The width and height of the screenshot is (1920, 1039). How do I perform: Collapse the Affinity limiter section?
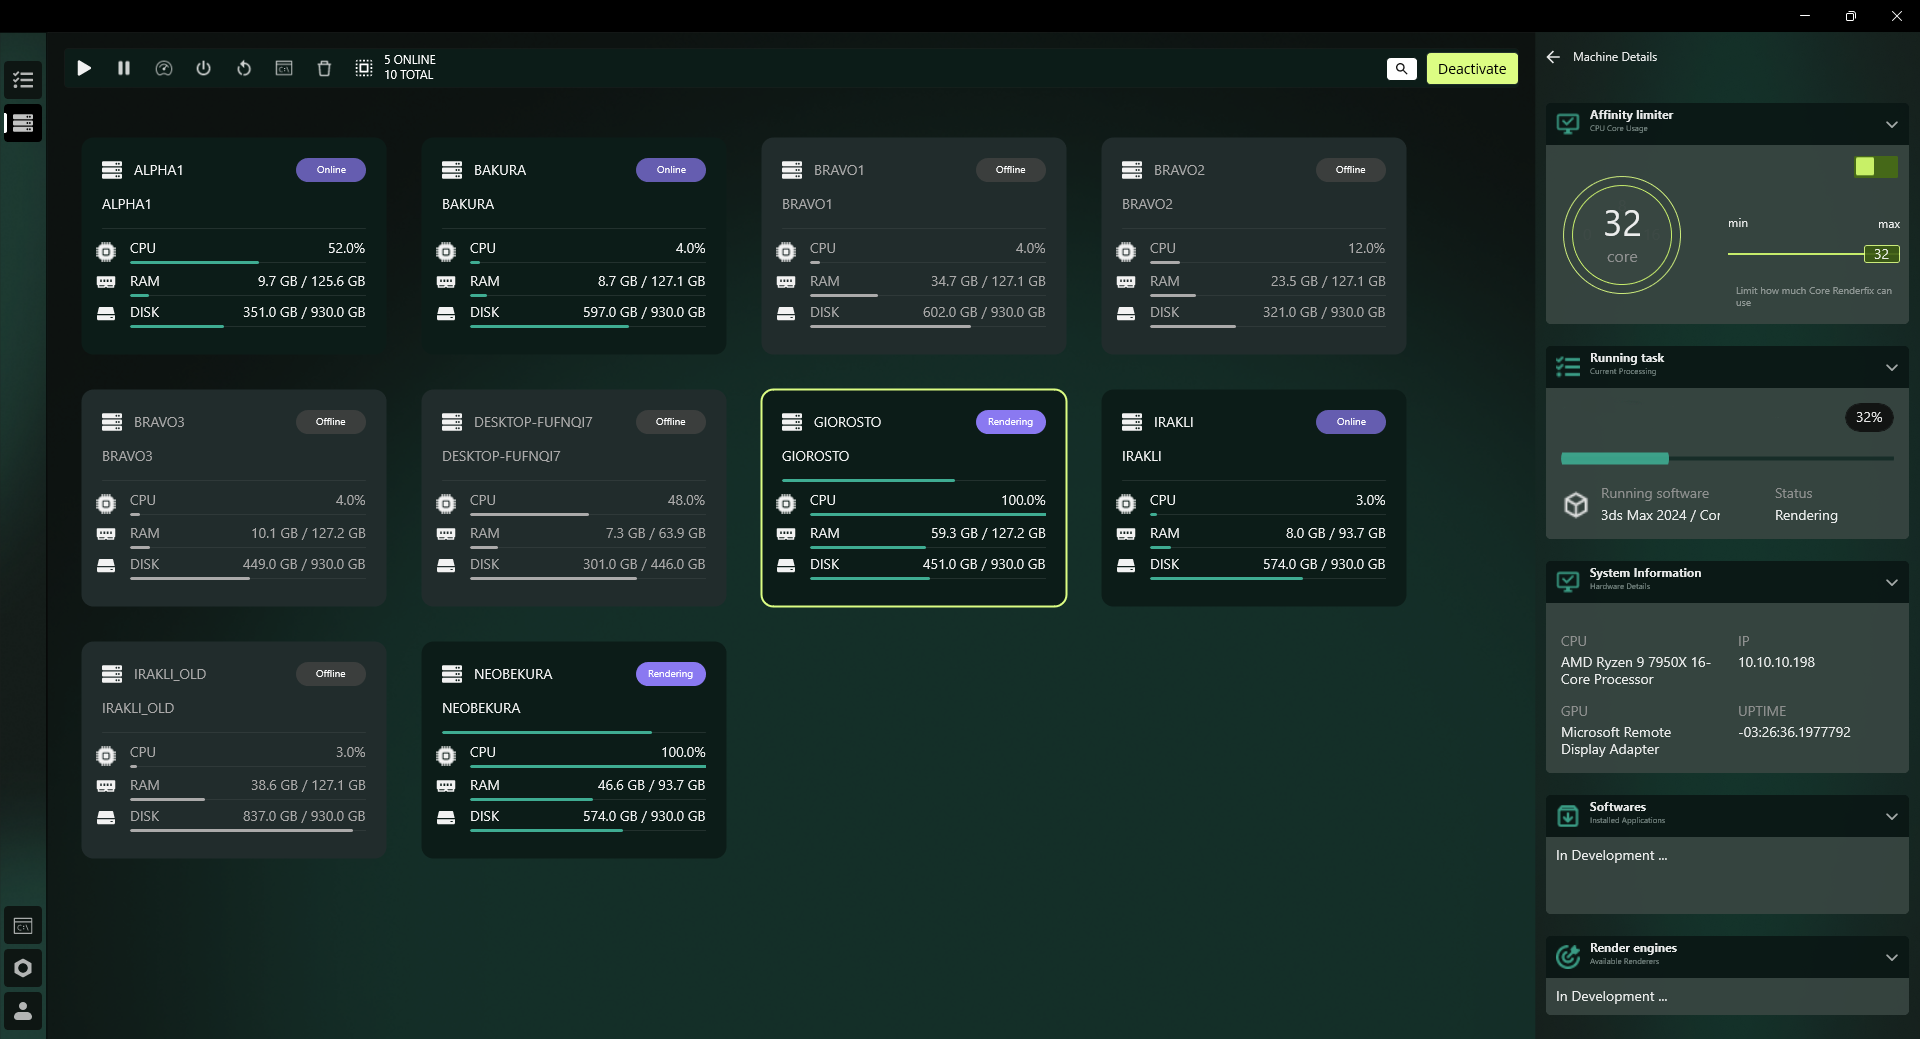click(x=1891, y=125)
